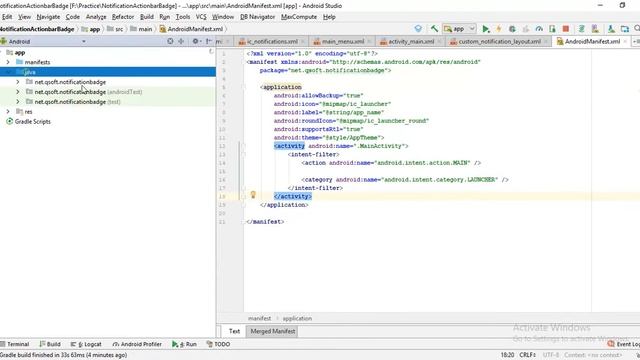Open the Run tool window
Image resolution: width=640 pixels, height=360 pixels.
[x=184, y=344]
